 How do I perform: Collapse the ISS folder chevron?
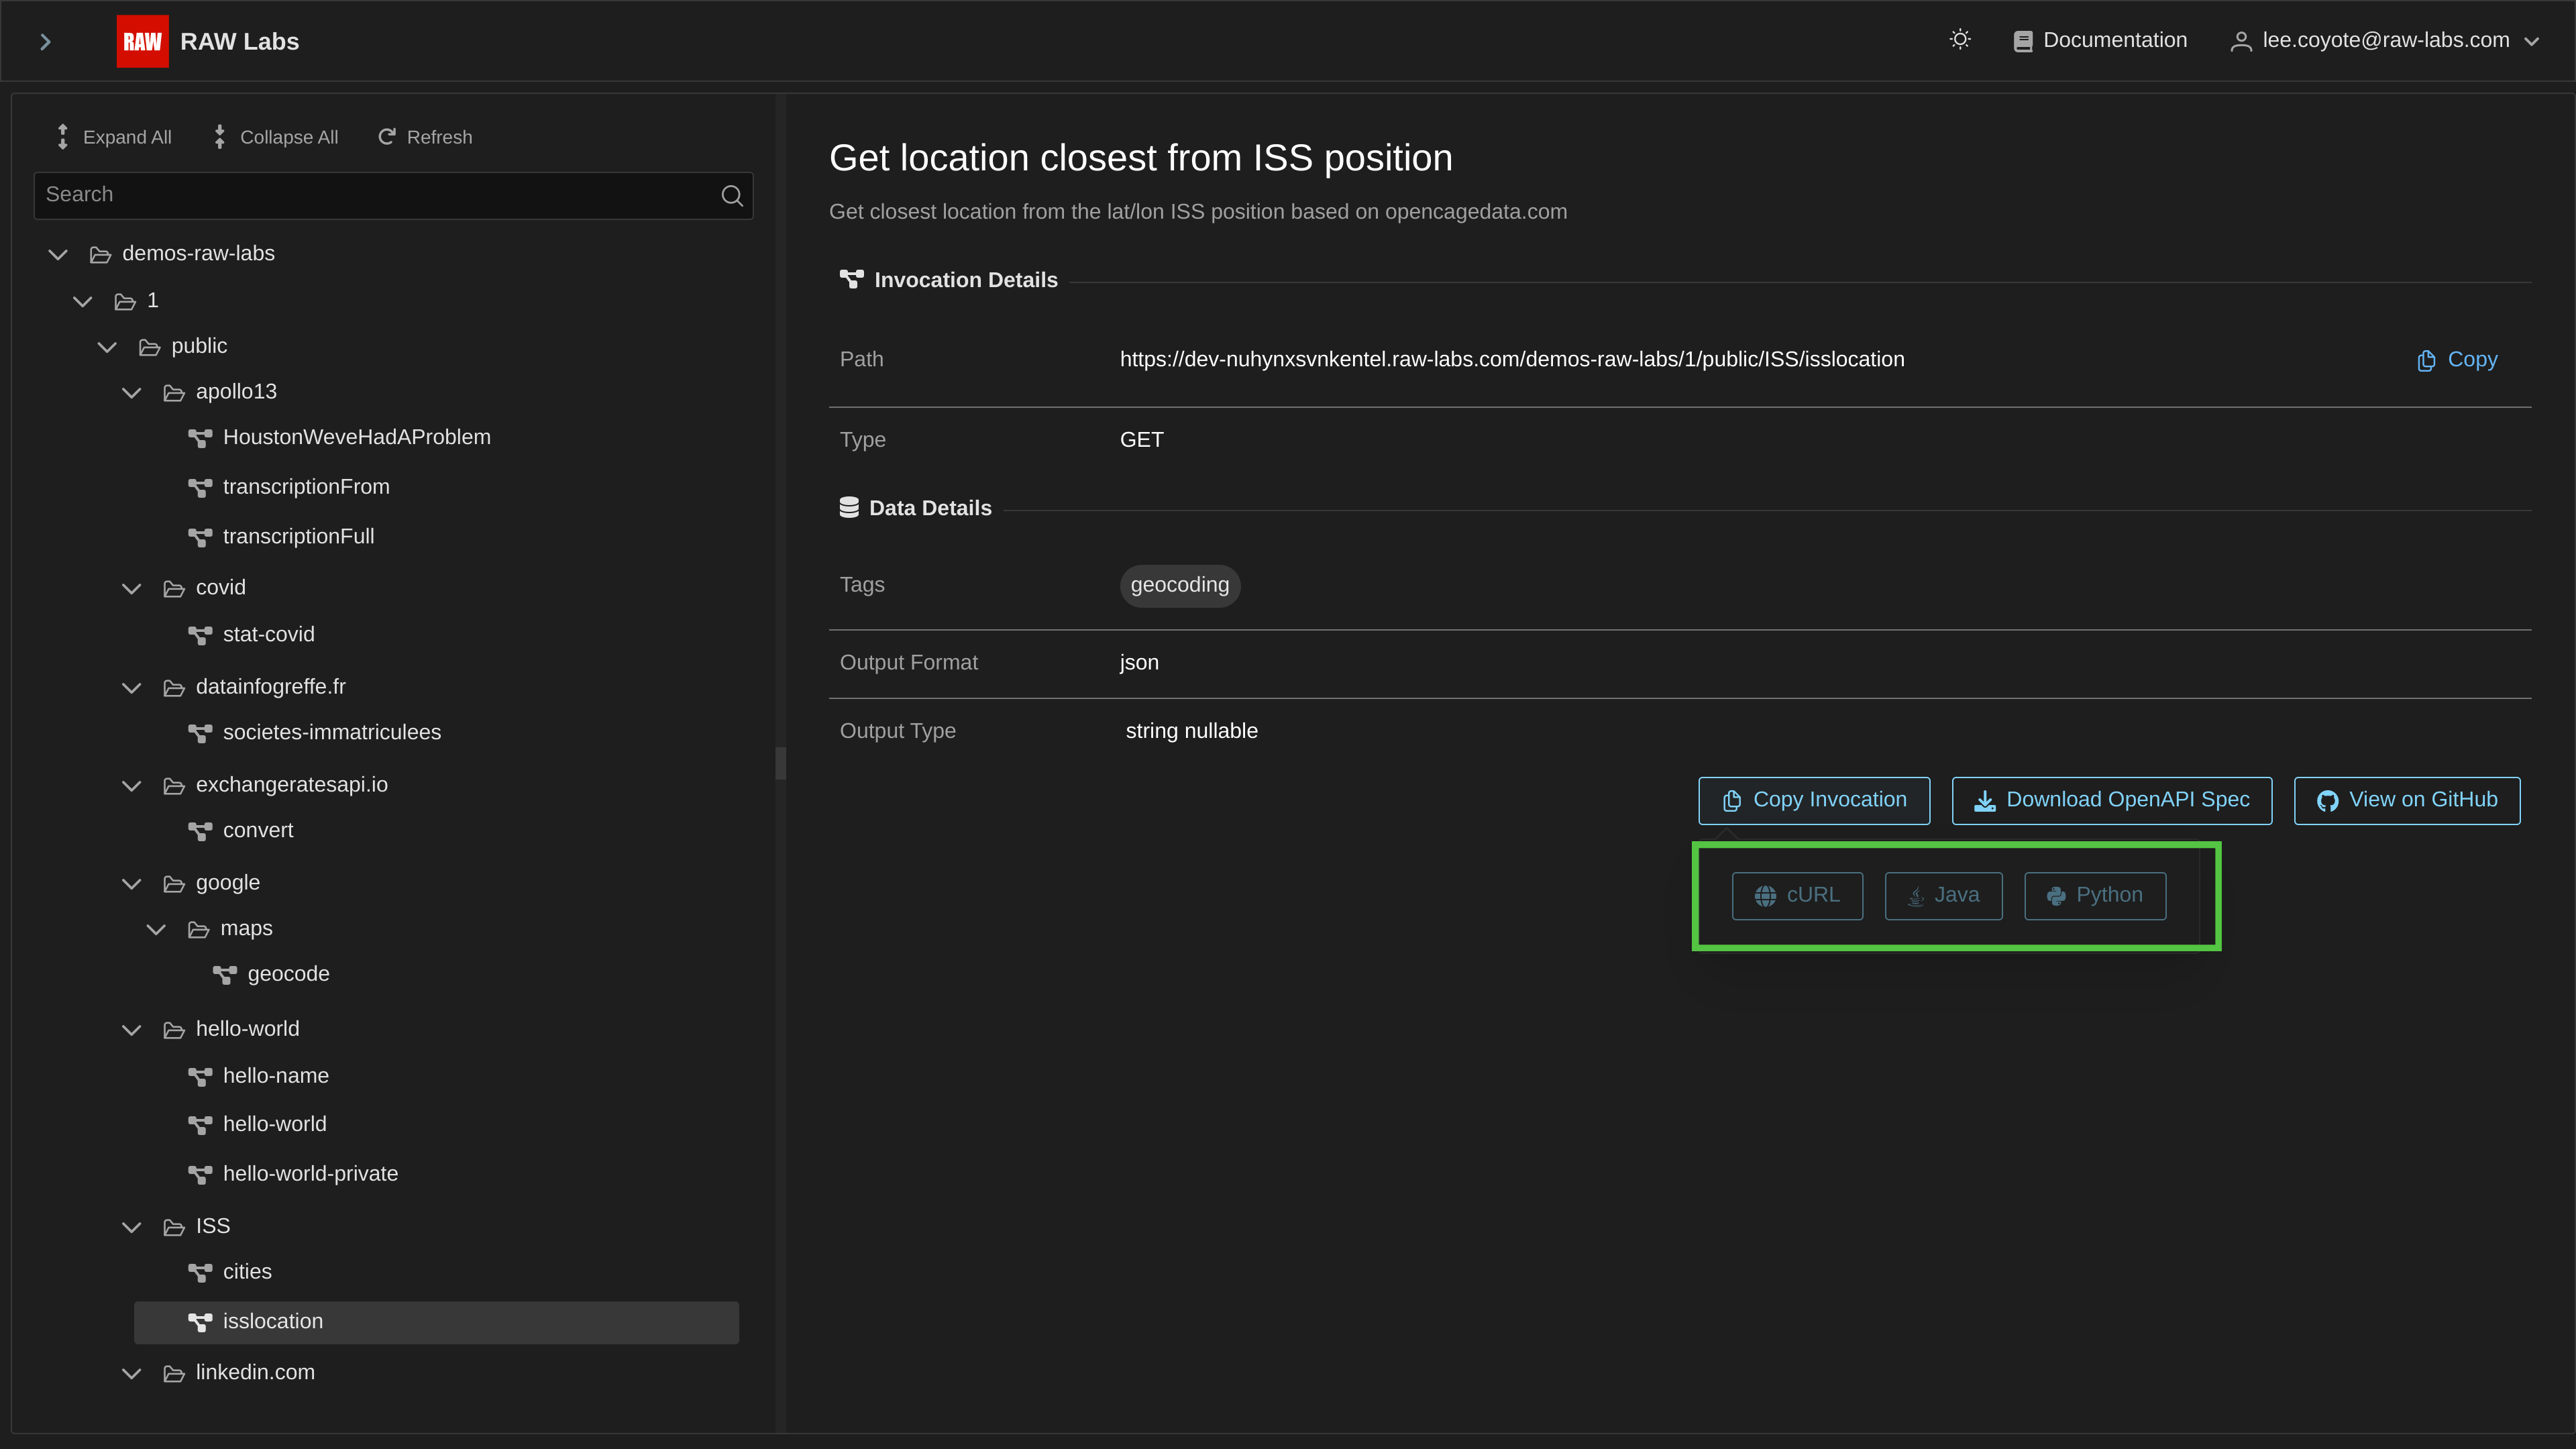[131, 1226]
